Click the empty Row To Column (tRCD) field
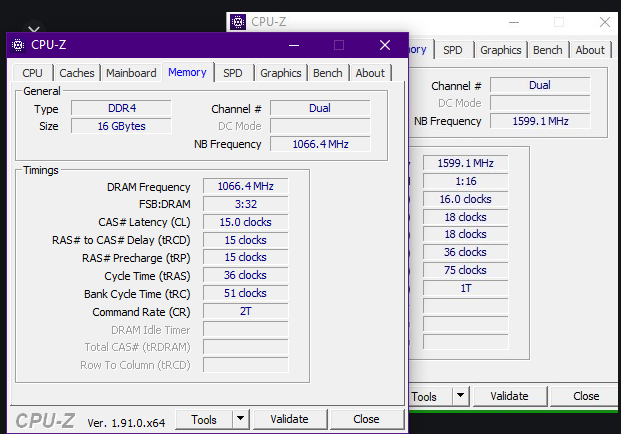Screen dimensions: 621x434 tap(246, 365)
